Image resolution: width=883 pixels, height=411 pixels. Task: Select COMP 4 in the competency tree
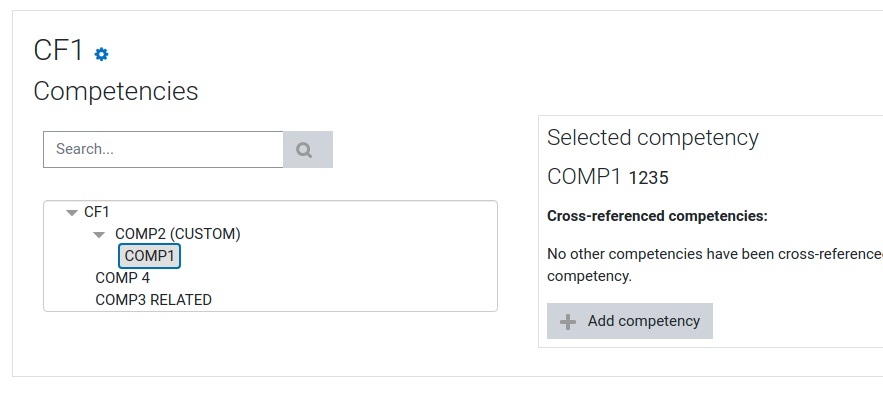tap(123, 278)
